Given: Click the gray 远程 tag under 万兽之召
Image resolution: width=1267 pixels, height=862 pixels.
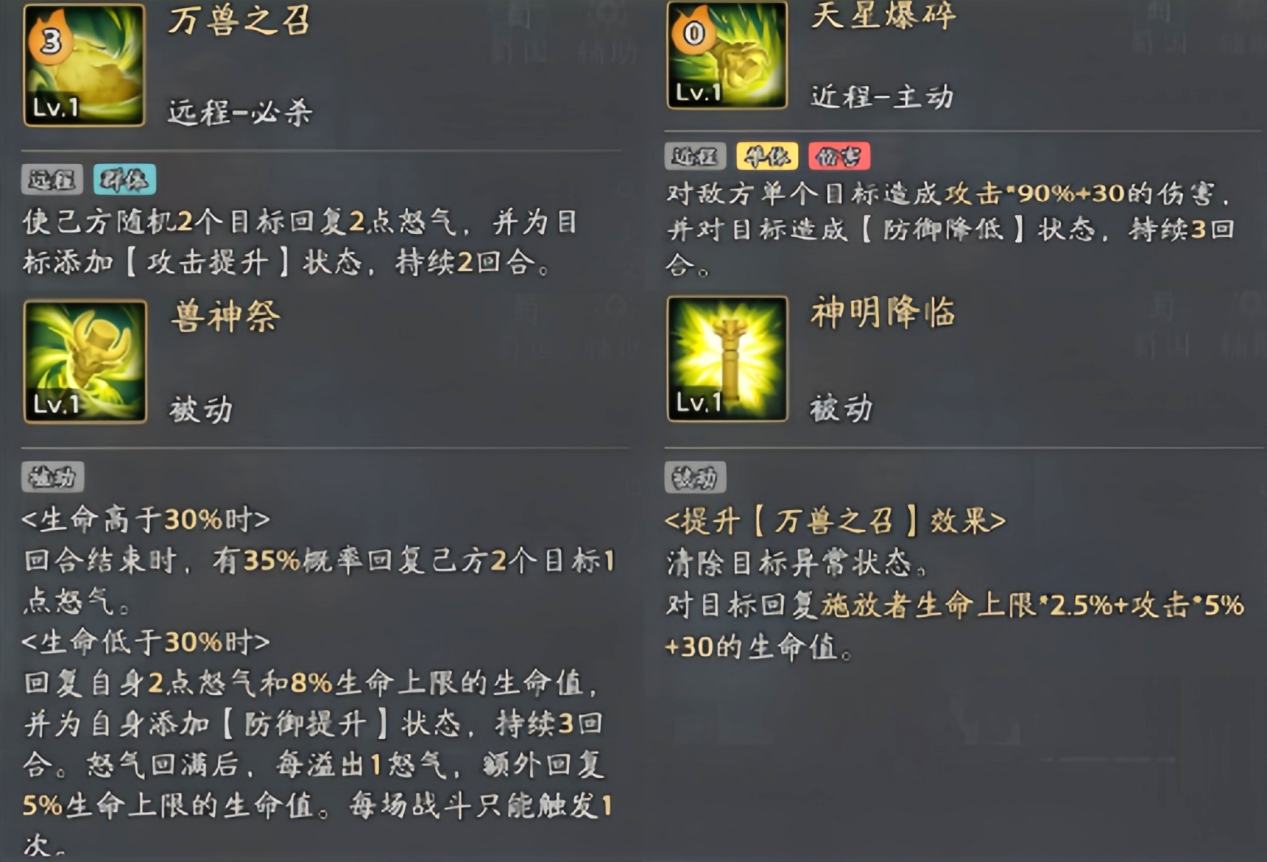Looking at the screenshot, I should tap(53, 180).
